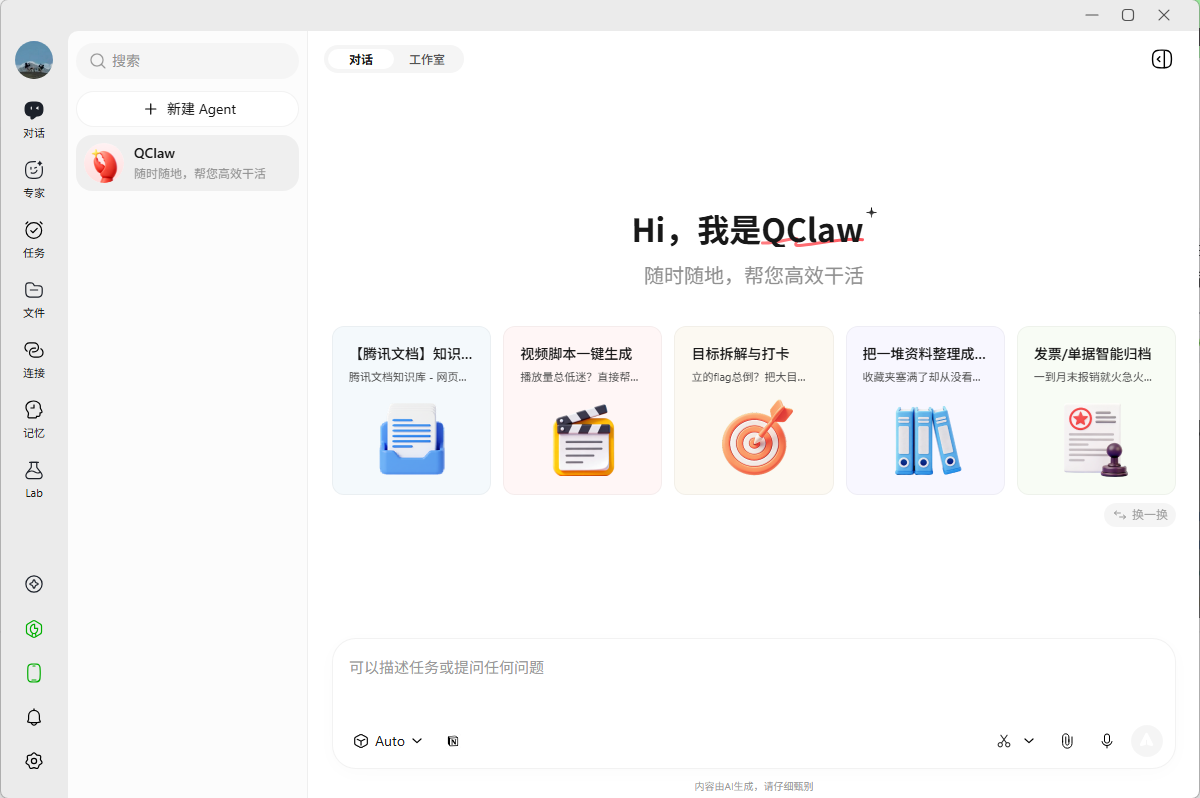This screenshot has width=1200, height=798.
Task: Click the green phone icon
Action: tap(34, 673)
